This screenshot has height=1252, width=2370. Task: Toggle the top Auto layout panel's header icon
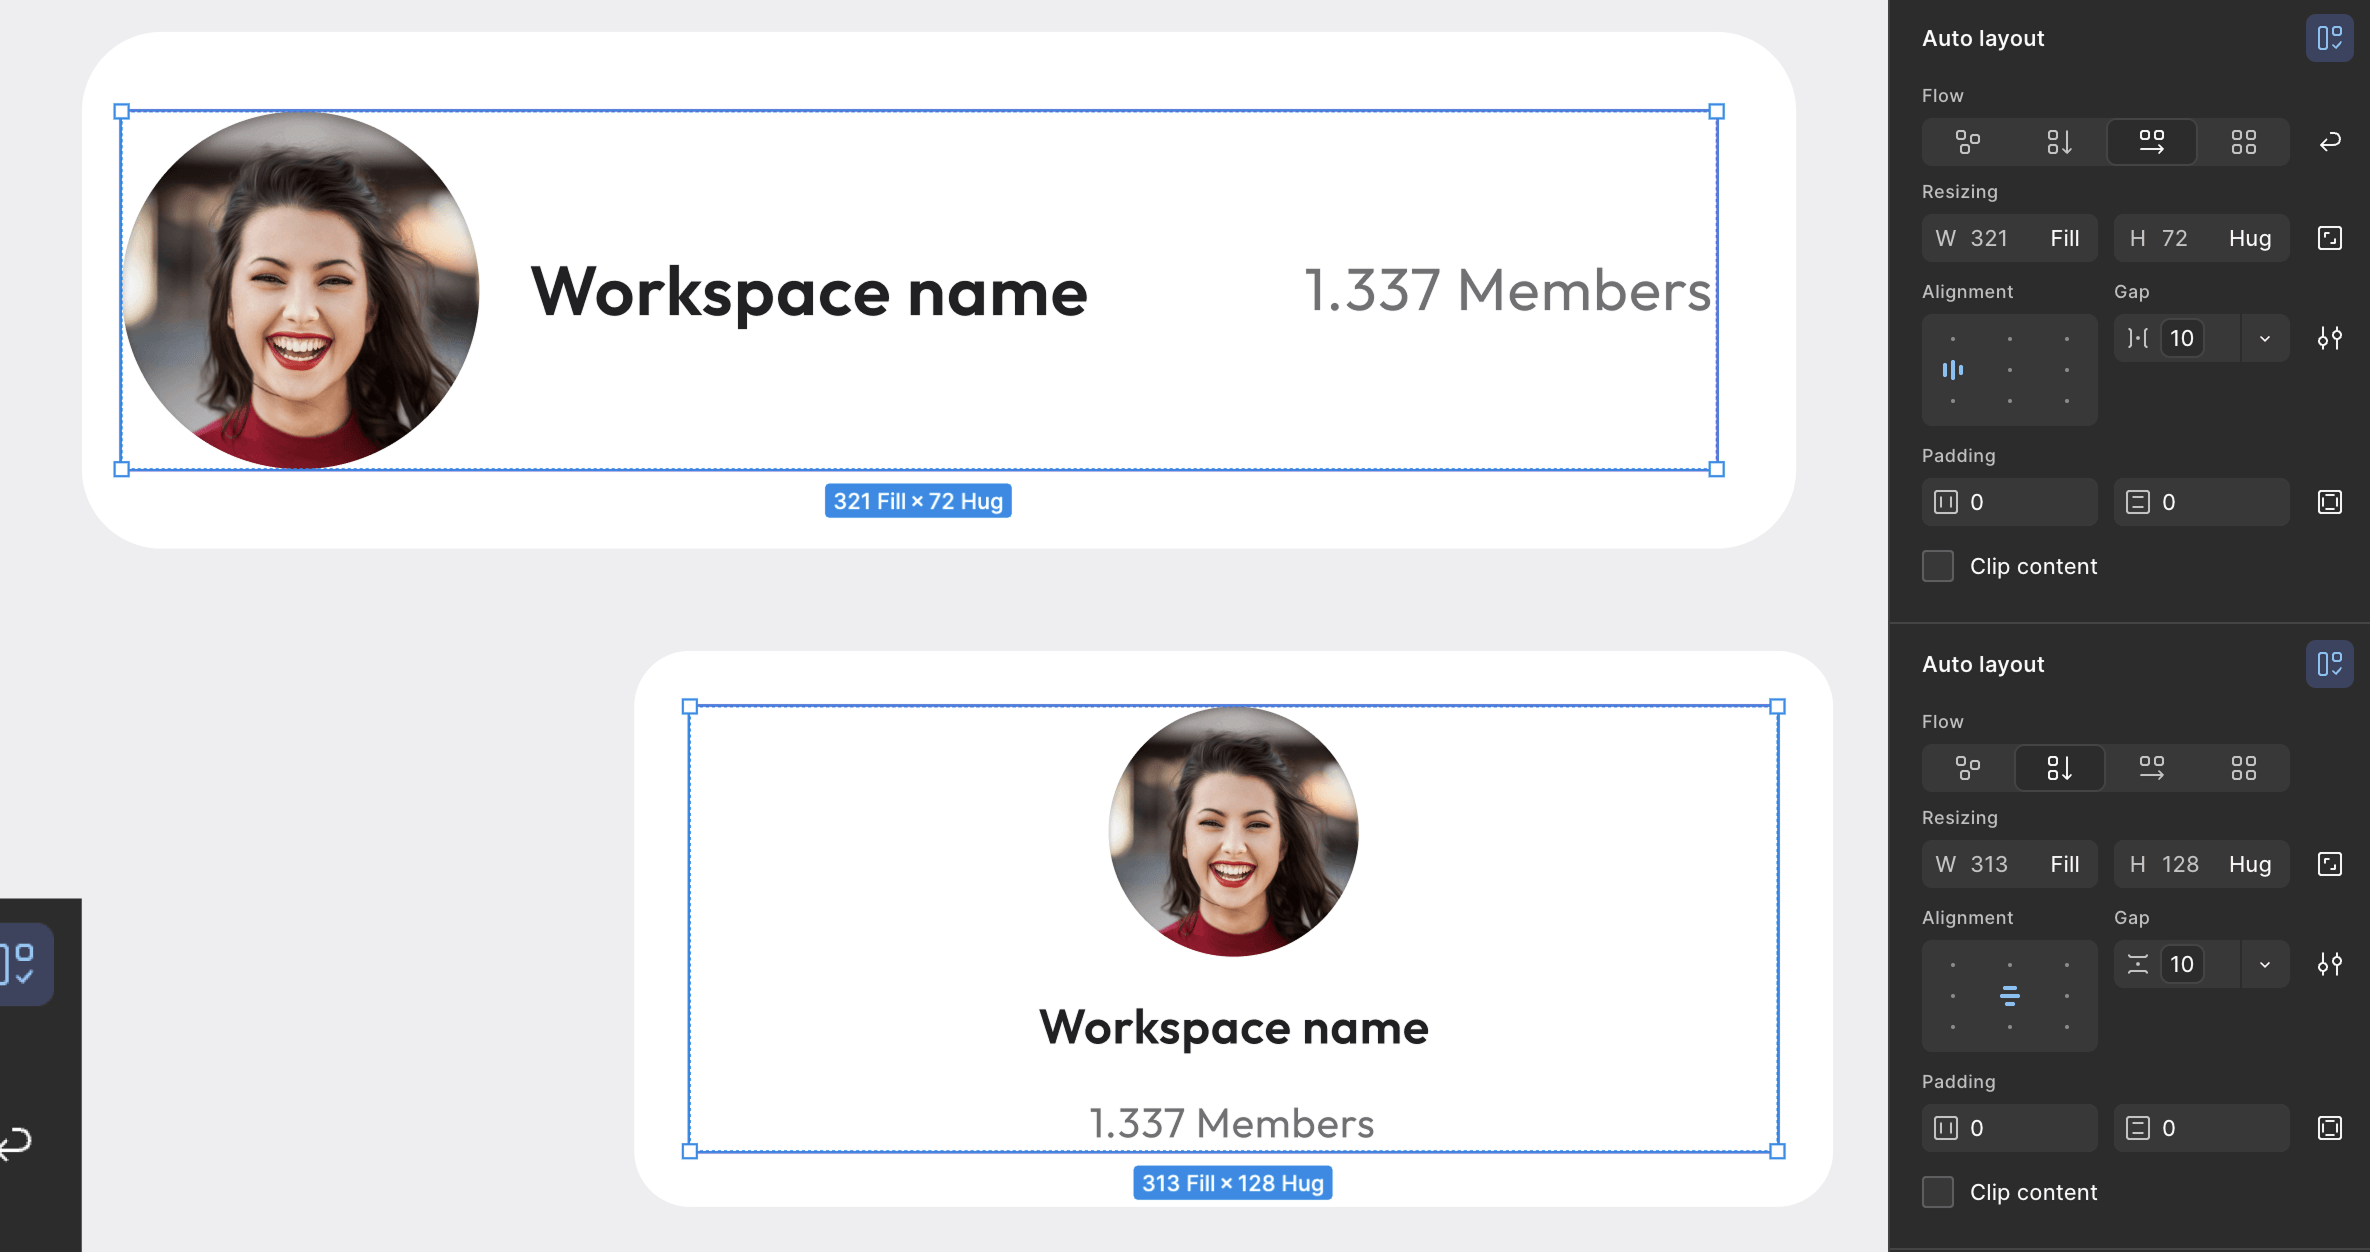pyautogui.click(x=2329, y=38)
